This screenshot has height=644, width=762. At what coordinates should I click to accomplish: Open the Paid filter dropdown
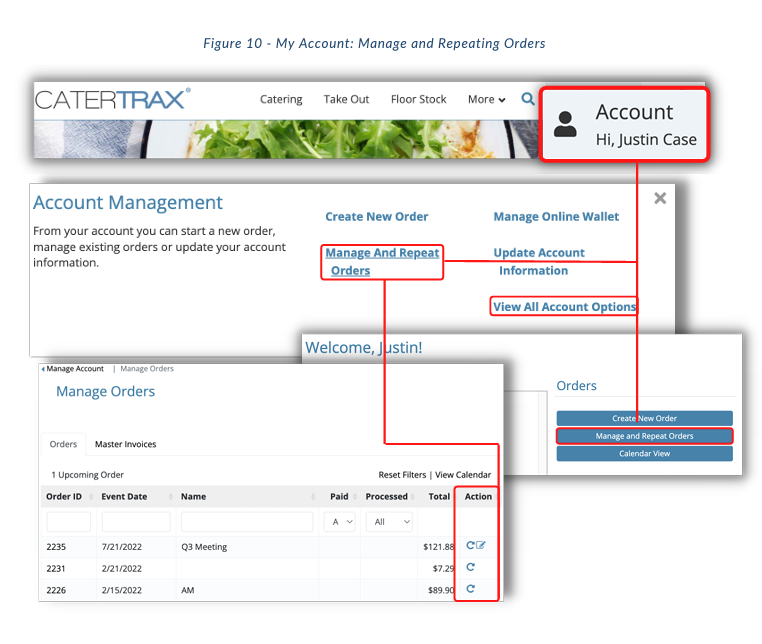pyautogui.click(x=340, y=522)
